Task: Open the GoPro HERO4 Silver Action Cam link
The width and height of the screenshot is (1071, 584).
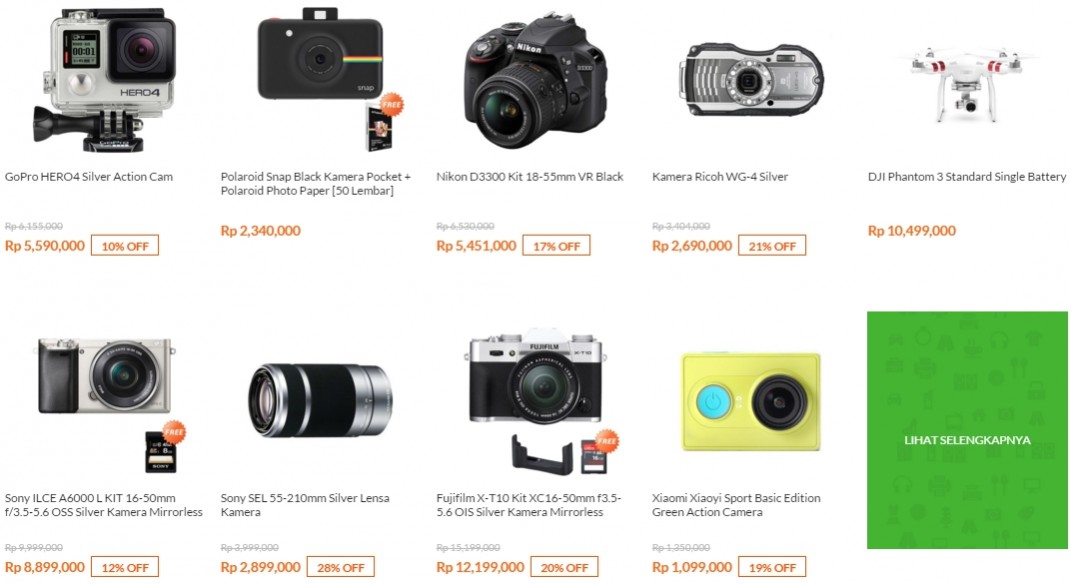Action: [x=89, y=177]
